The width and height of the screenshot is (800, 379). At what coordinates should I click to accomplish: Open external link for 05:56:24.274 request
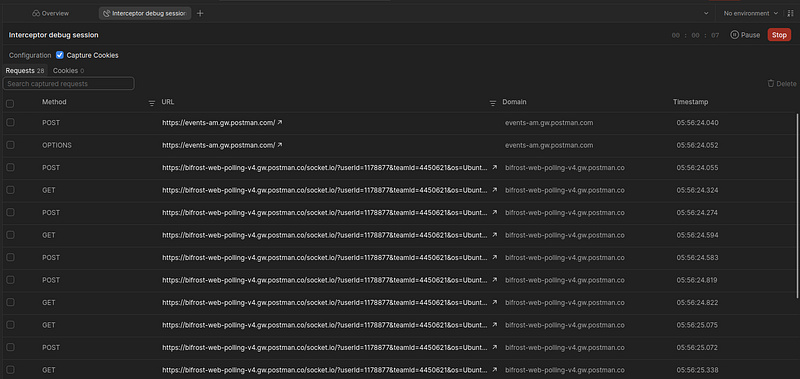pos(494,212)
